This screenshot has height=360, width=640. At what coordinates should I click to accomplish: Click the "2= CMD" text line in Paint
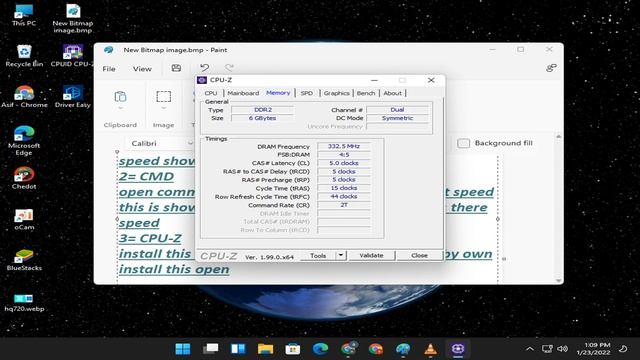[147, 177]
